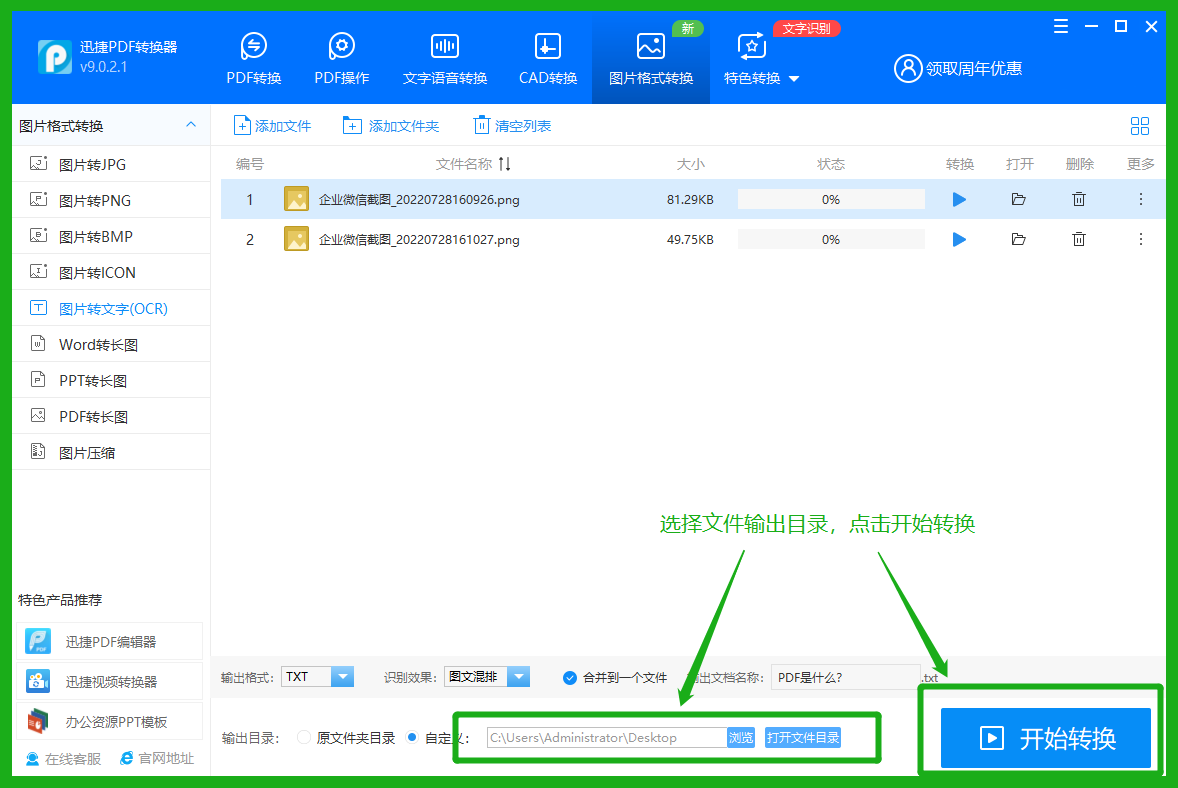Start conversion of file 20220728160926.png
The height and width of the screenshot is (788, 1178).
959,199
